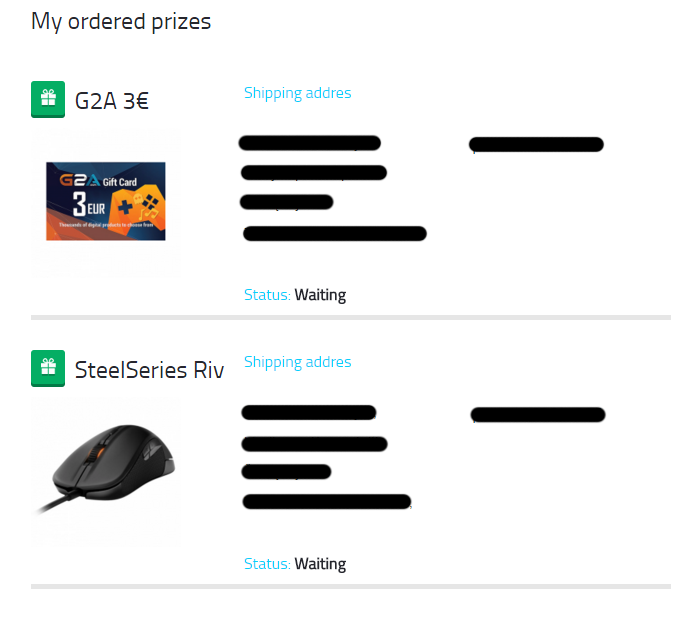Click the green gift icon beside SteelSeries Riv
The height and width of the screenshot is (623, 688).
pos(48,368)
